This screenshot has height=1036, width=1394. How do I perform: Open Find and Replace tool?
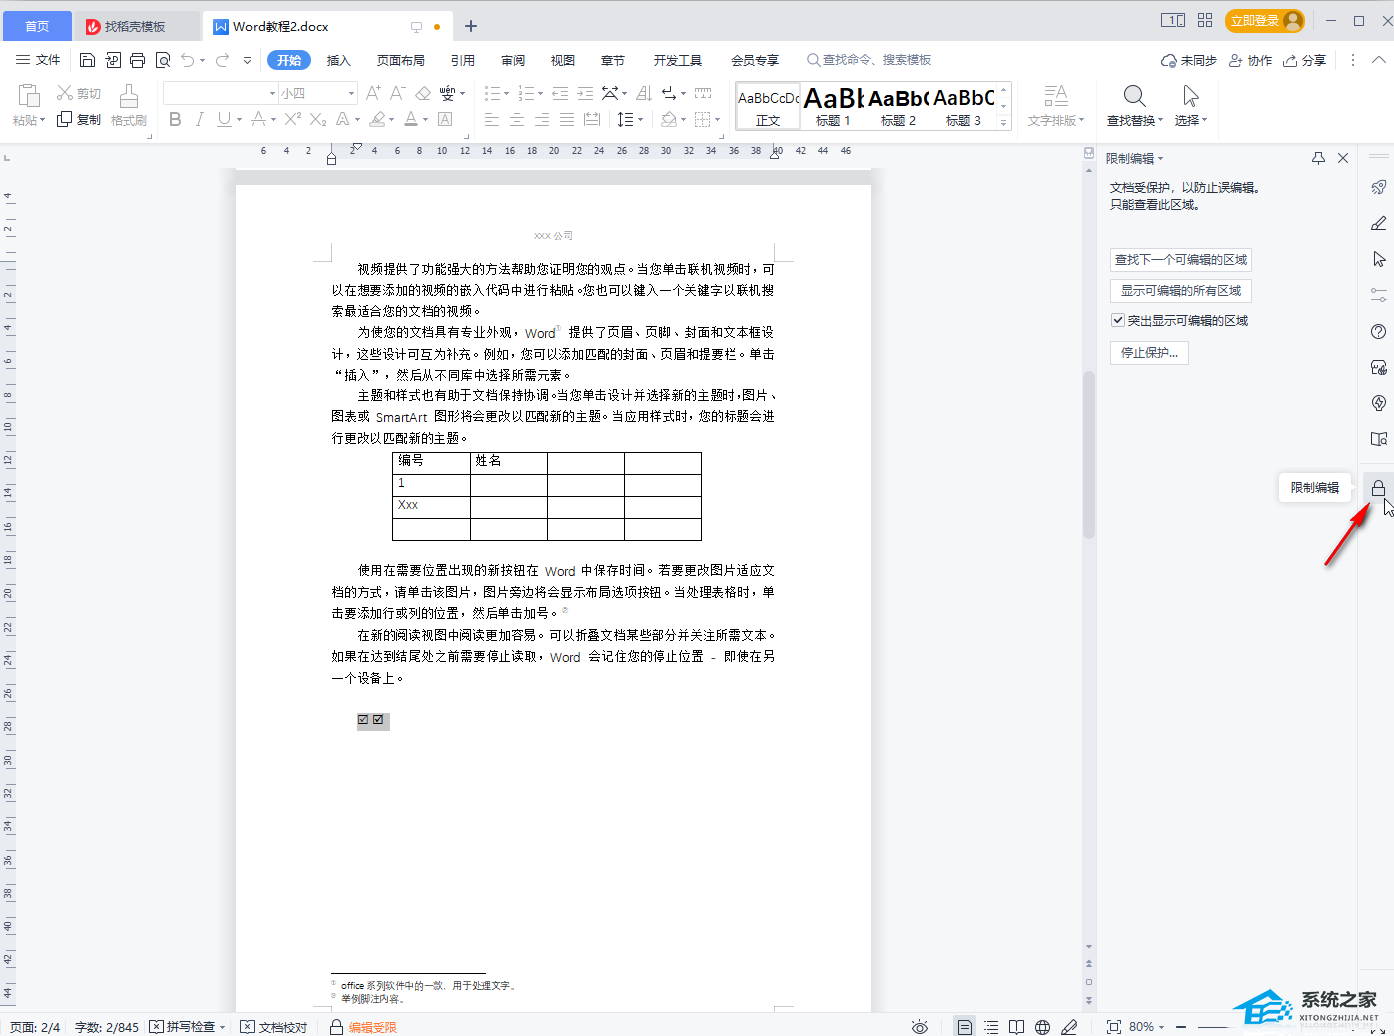click(x=1134, y=106)
